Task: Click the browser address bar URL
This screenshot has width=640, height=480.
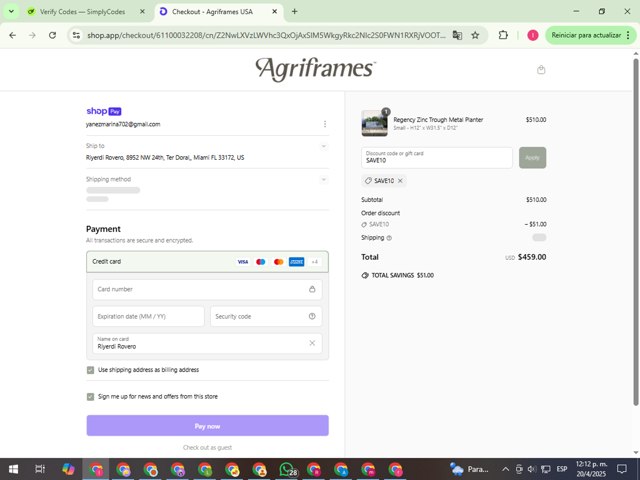Action: (x=266, y=36)
